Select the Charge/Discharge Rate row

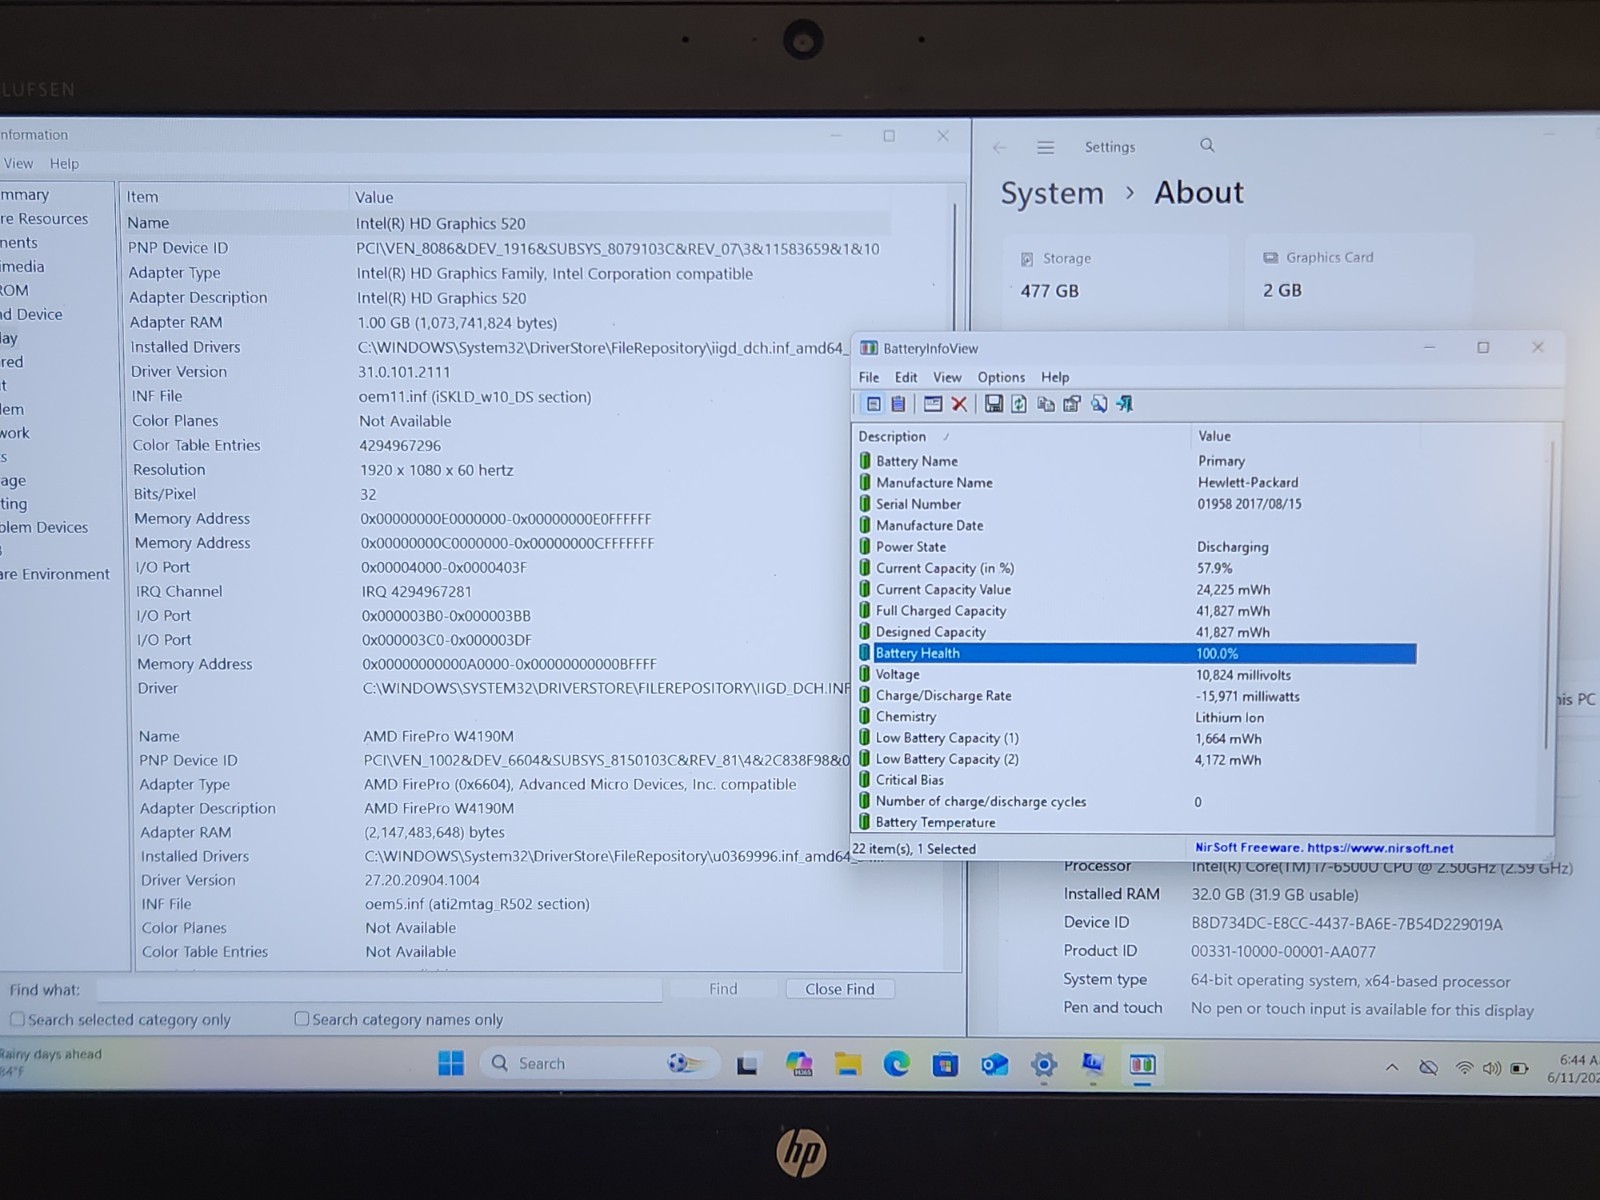coord(1136,696)
